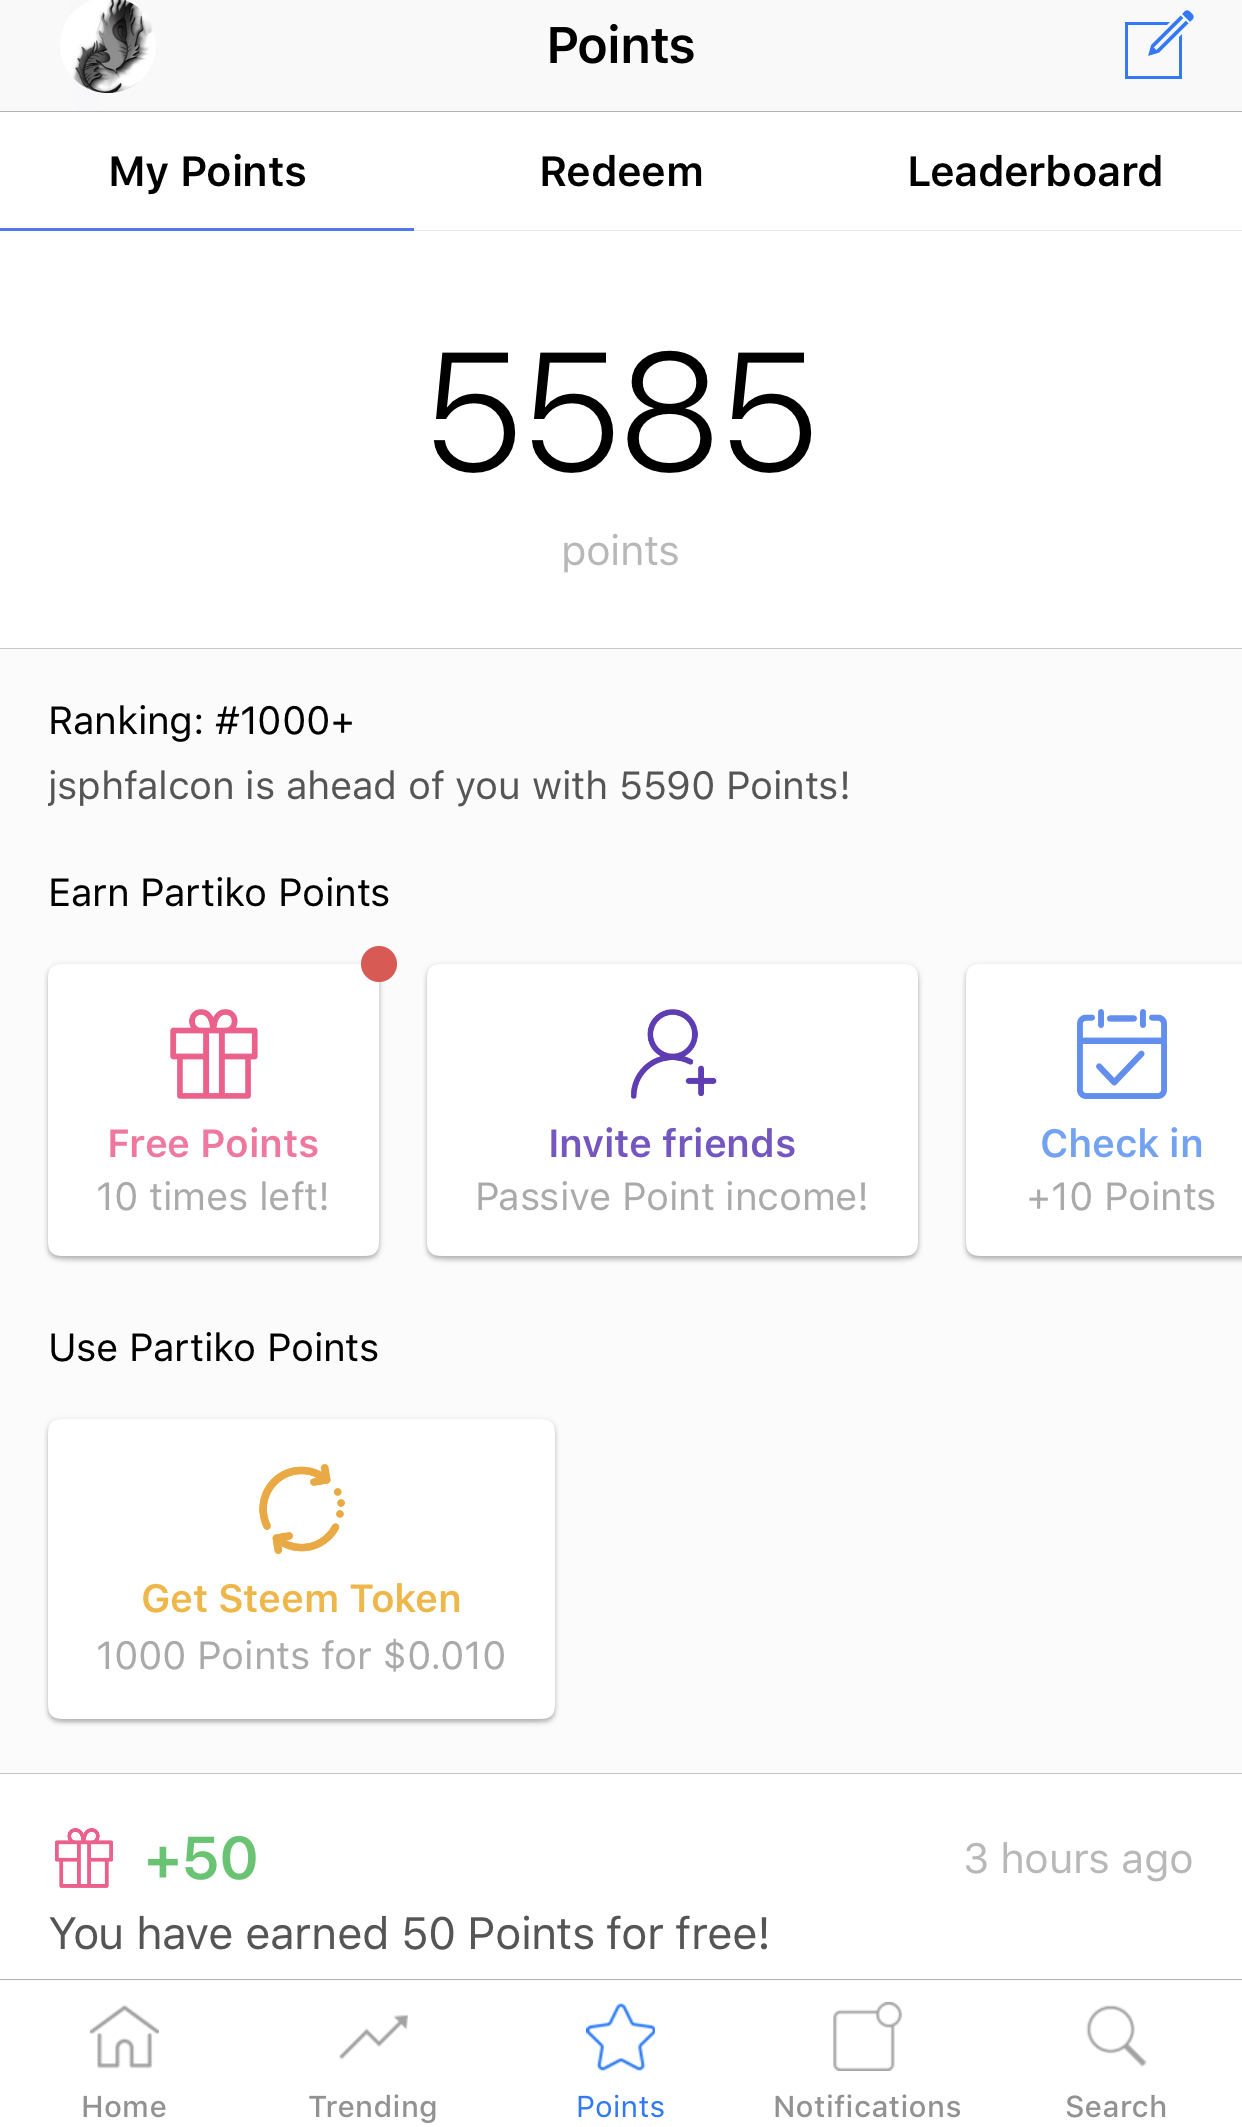1242x2127 pixels.
Task: Tap the compose post pencil icon
Action: (x=1159, y=44)
